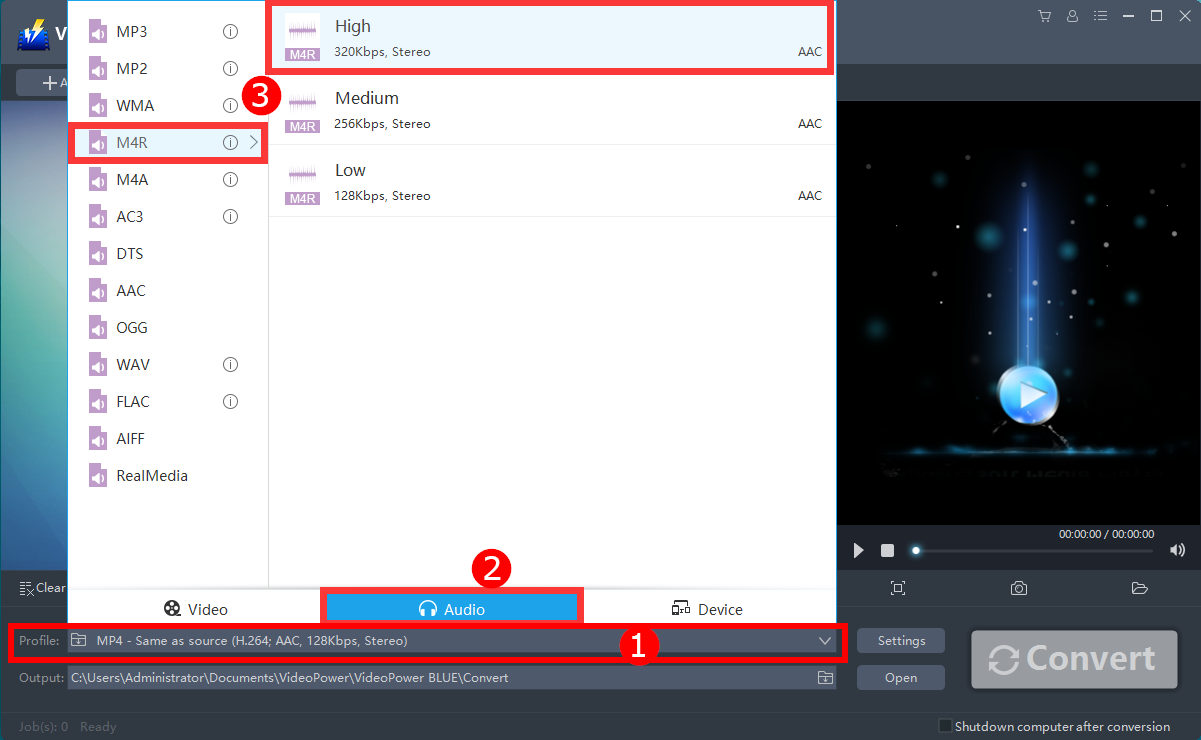The height and width of the screenshot is (740, 1201).
Task: Take a snapshot using the camera icon
Action: pyautogui.click(x=1018, y=588)
